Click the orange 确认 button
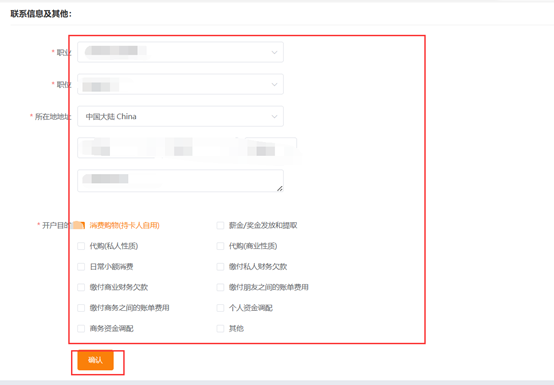Screen dimensions: 554x385 95,360
